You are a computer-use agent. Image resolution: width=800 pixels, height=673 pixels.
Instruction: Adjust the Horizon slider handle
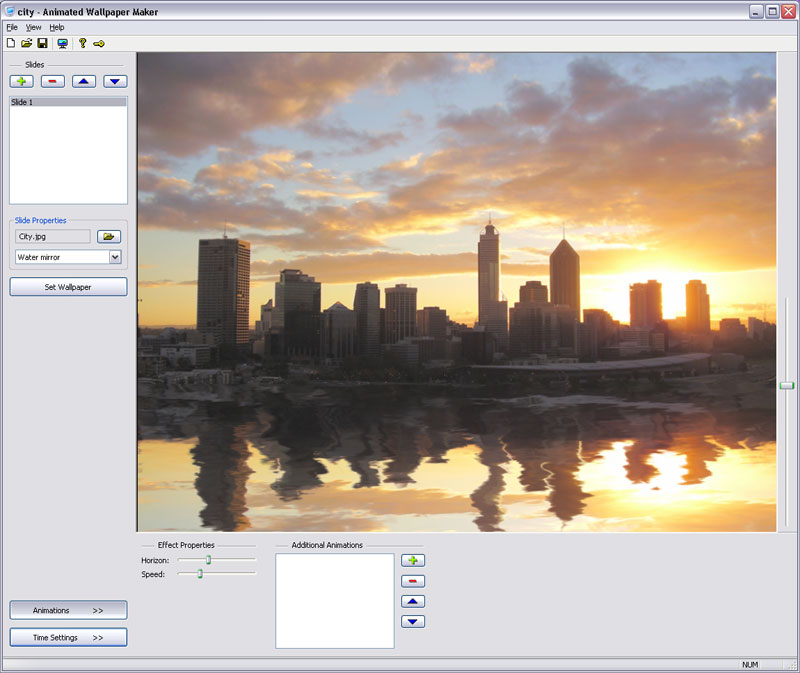click(210, 560)
